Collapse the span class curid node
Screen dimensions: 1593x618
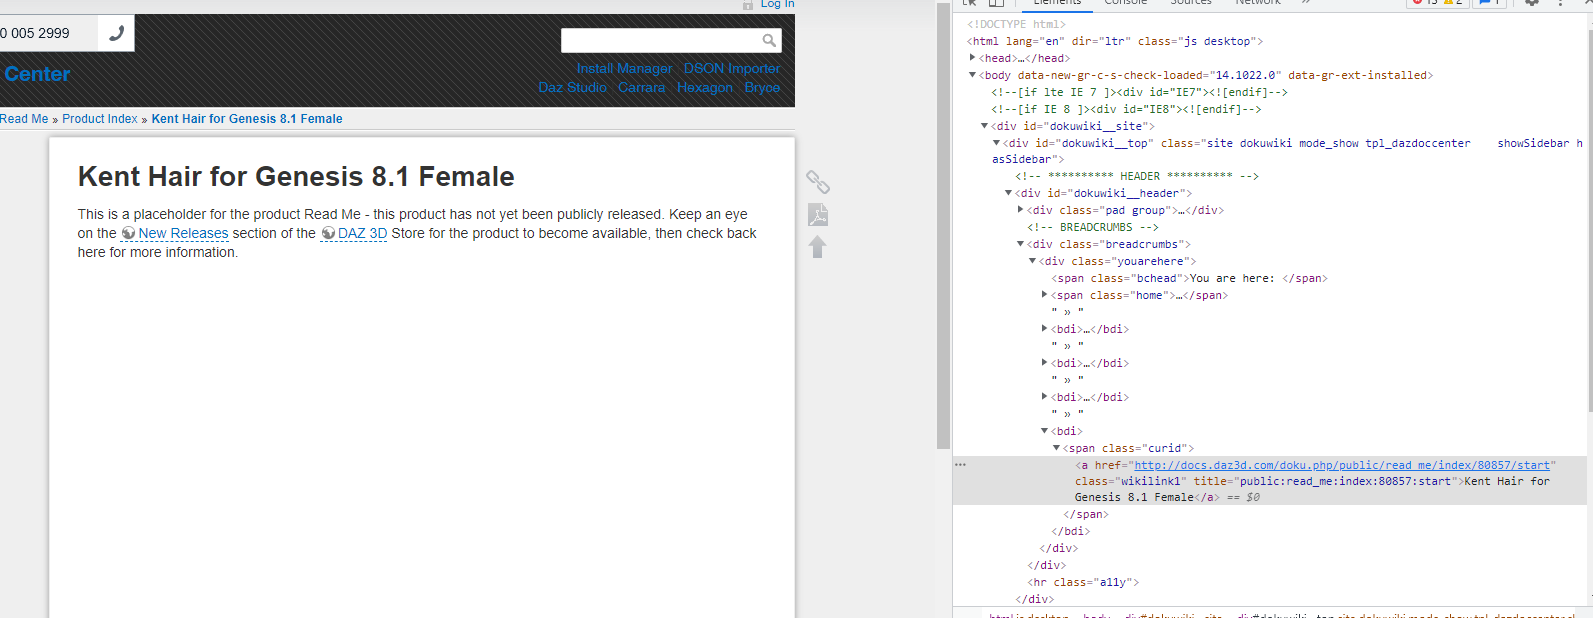(x=1056, y=448)
